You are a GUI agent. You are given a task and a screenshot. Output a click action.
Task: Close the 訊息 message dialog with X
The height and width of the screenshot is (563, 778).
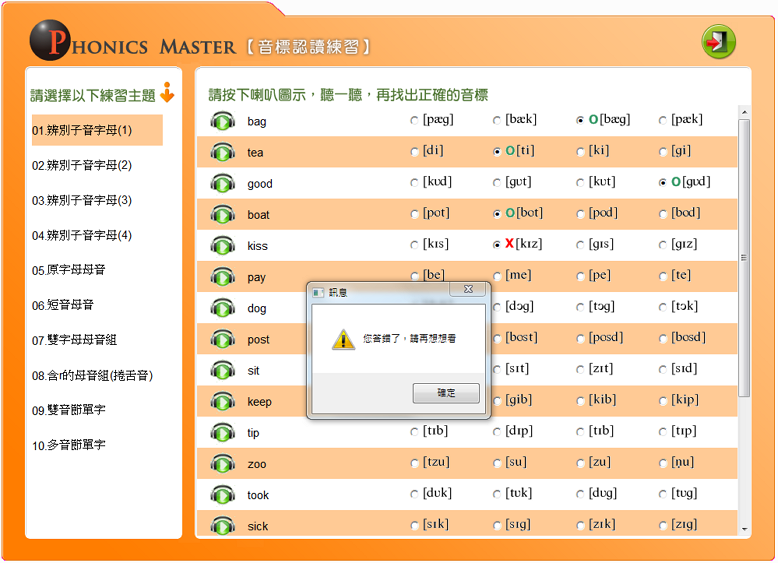tap(468, 289)
